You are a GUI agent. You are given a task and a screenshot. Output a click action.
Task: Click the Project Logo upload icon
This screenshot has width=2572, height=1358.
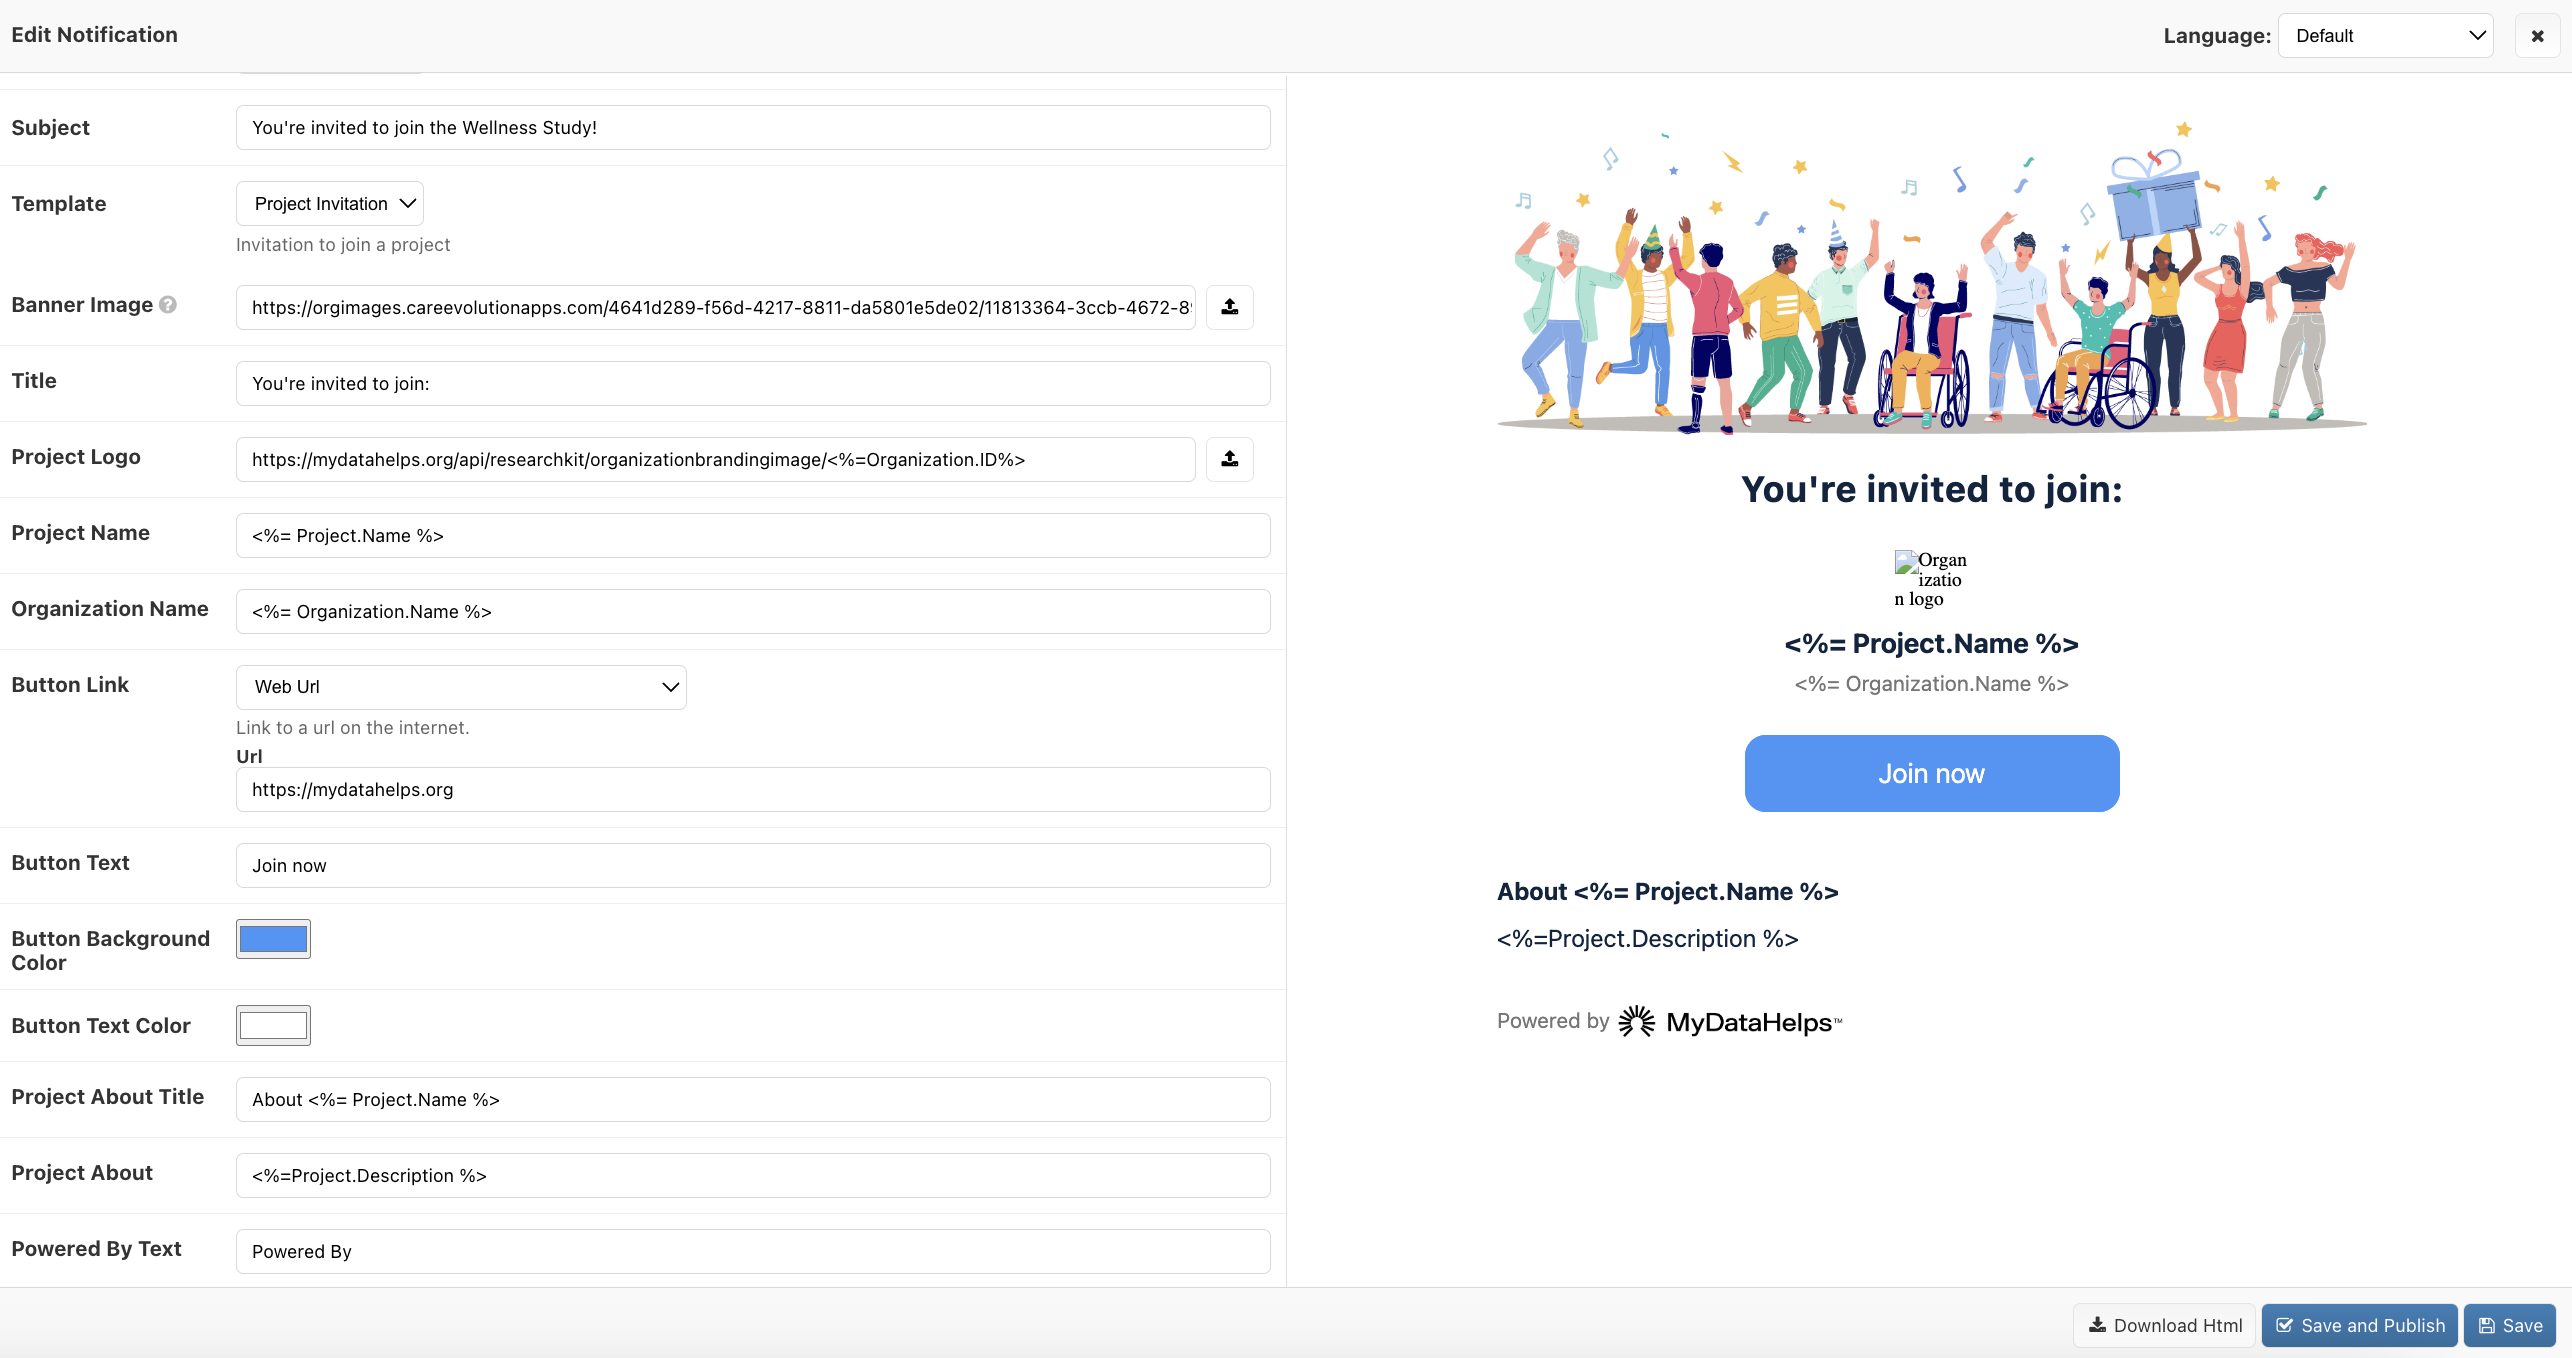(x=1229, y=459)
